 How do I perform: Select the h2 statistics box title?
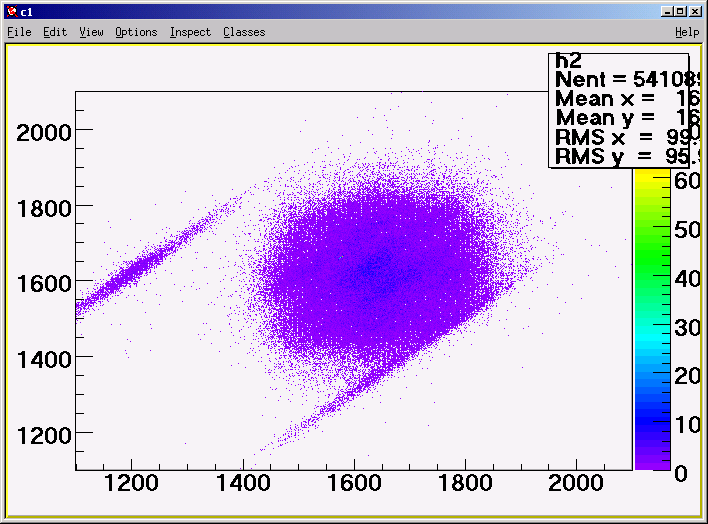pyautogui.click(x=568, y=61)
